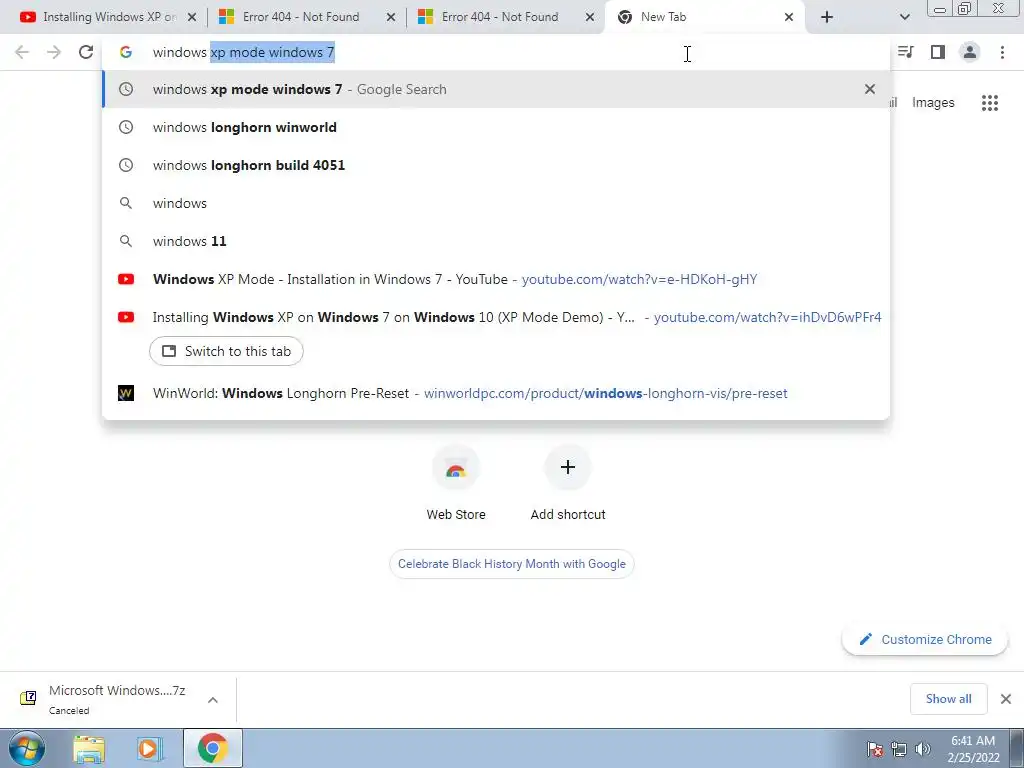The height and width of the screenshot is (768, 1024).
Task: Close the 'Installing Windows XP' tab
Action: 192,17
